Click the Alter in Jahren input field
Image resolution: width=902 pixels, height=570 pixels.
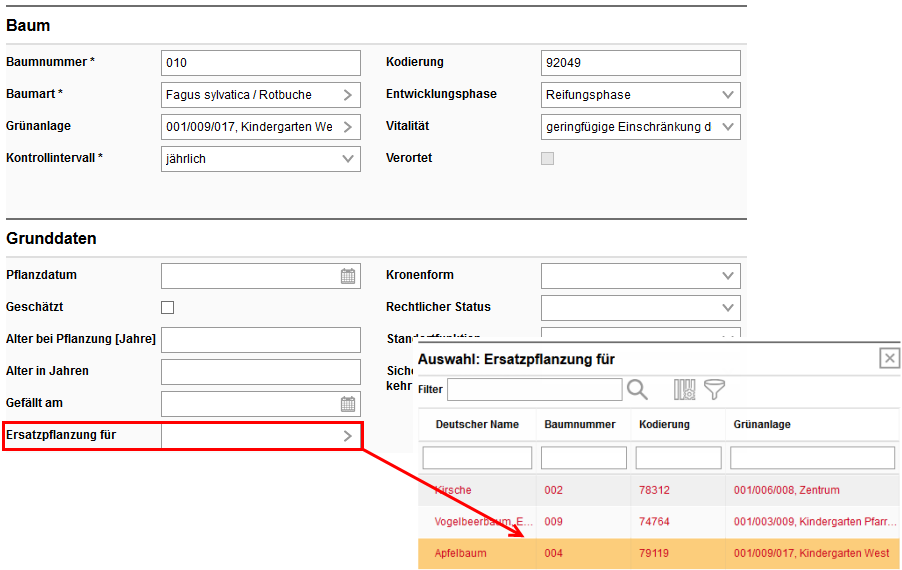[261, 372]
